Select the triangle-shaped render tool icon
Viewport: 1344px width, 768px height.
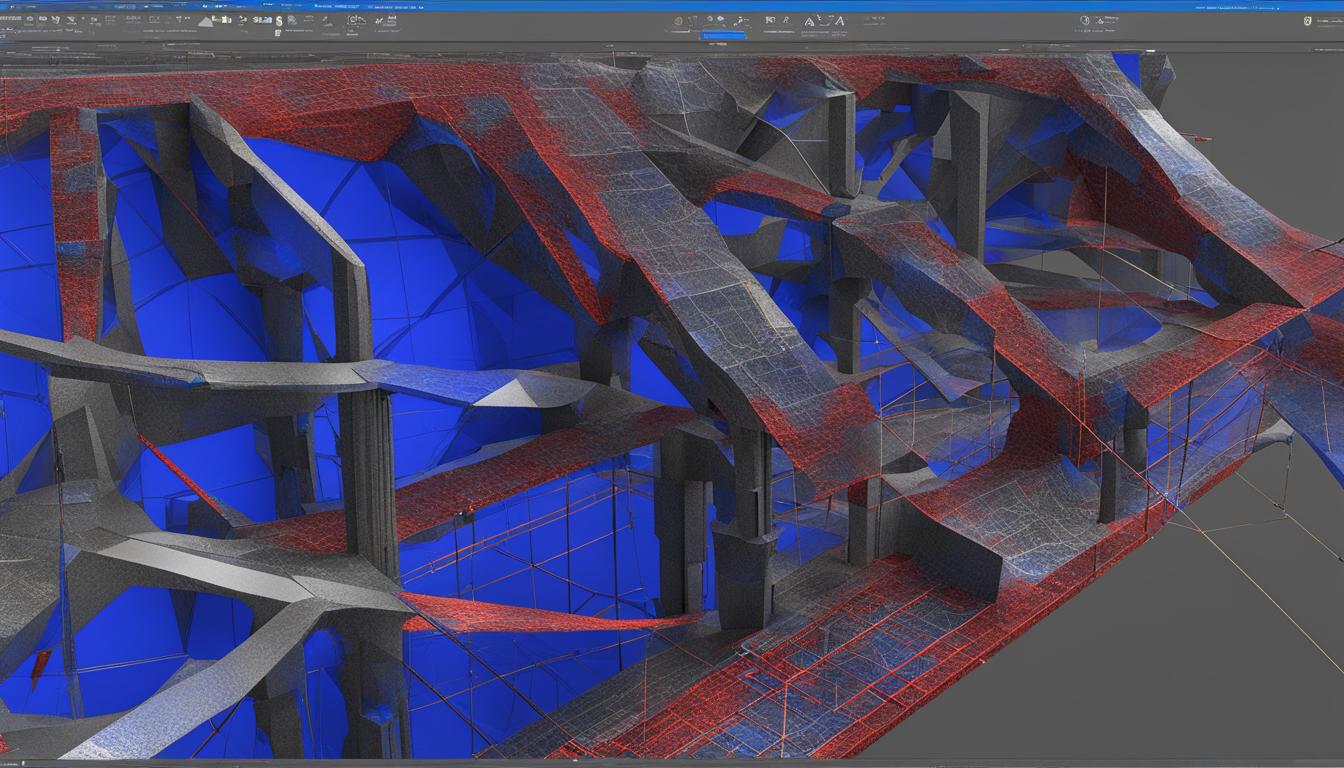click(x=205, y=20)
